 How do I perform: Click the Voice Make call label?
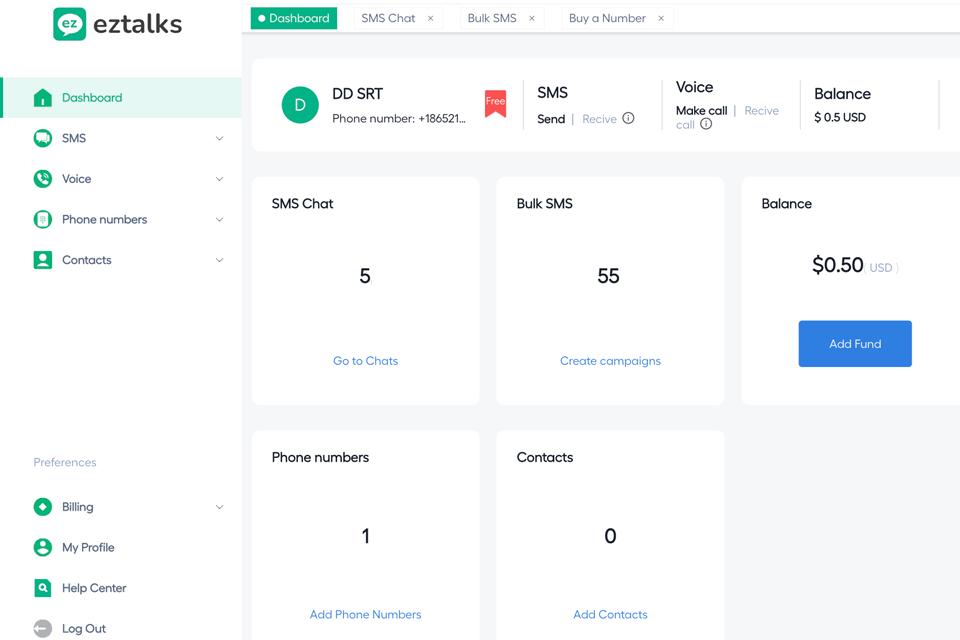702,111
